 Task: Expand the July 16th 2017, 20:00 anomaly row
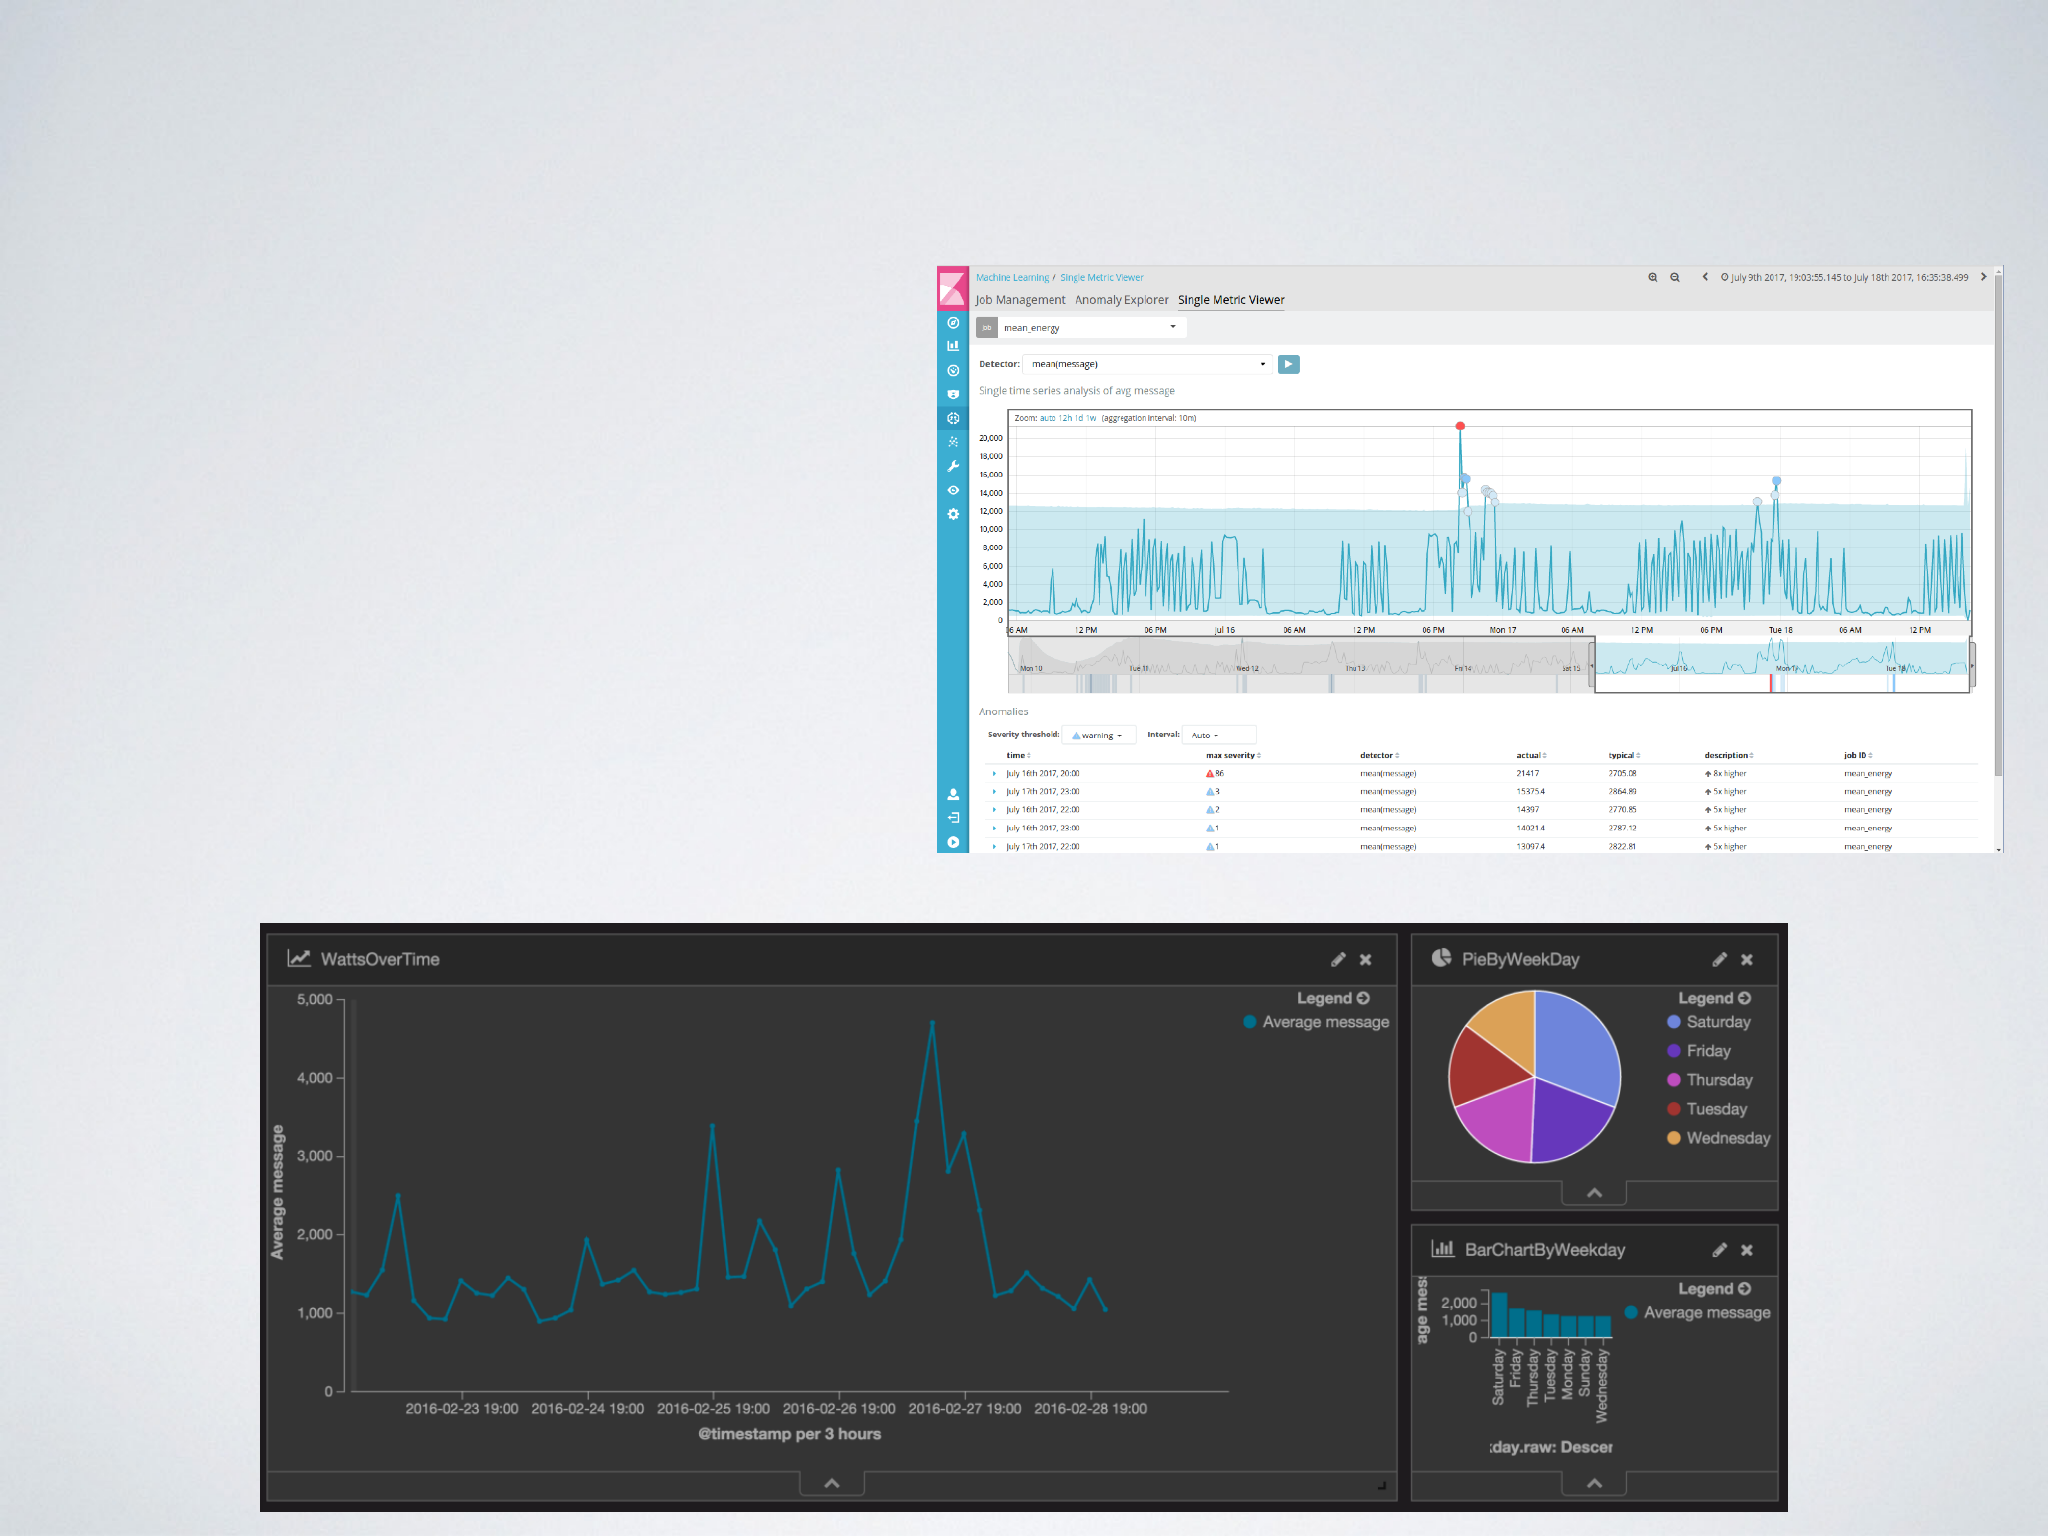click(994, 774)
